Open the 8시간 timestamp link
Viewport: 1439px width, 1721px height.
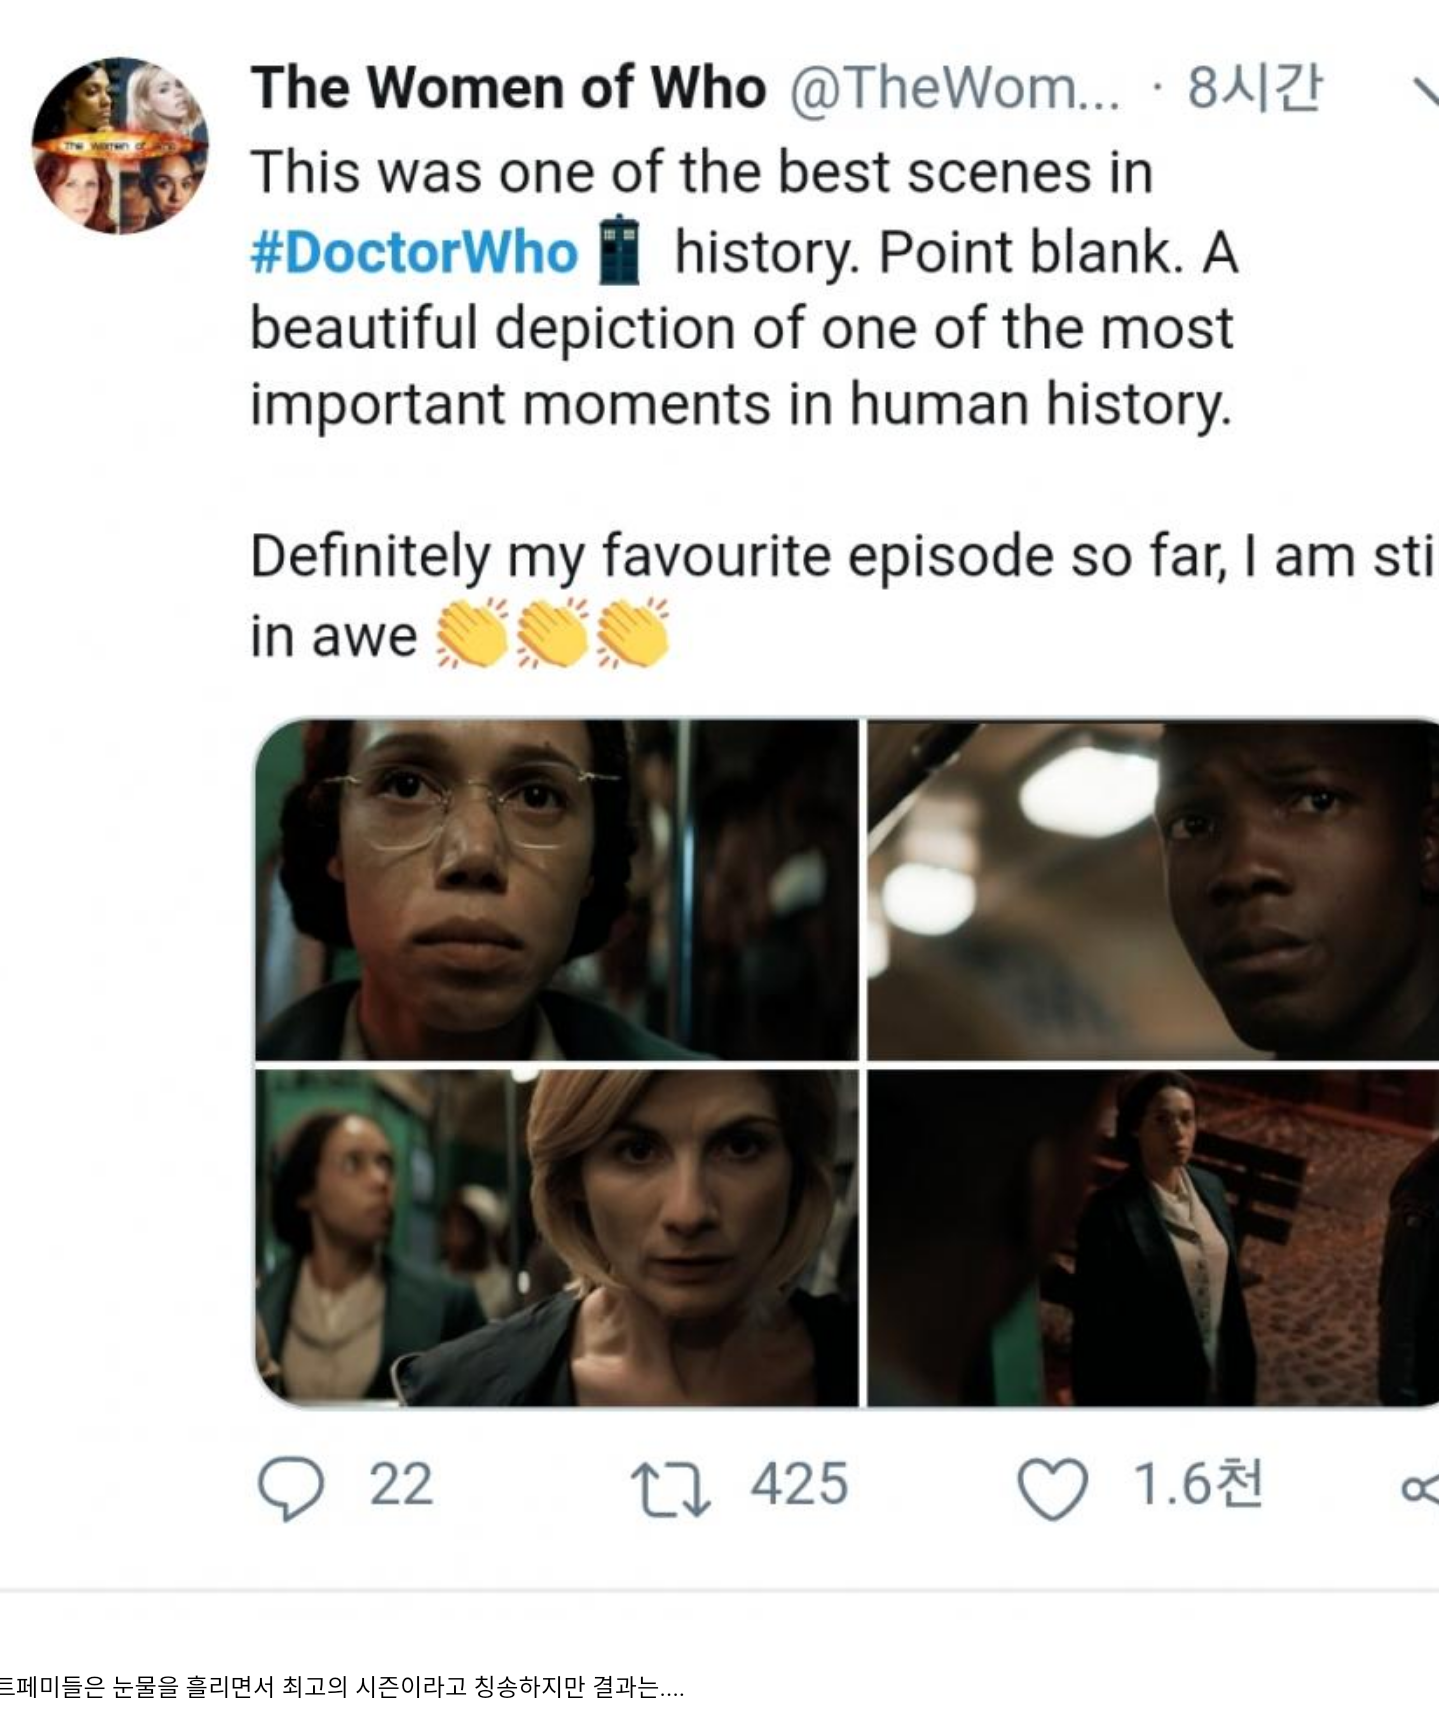pos(1254,88)
